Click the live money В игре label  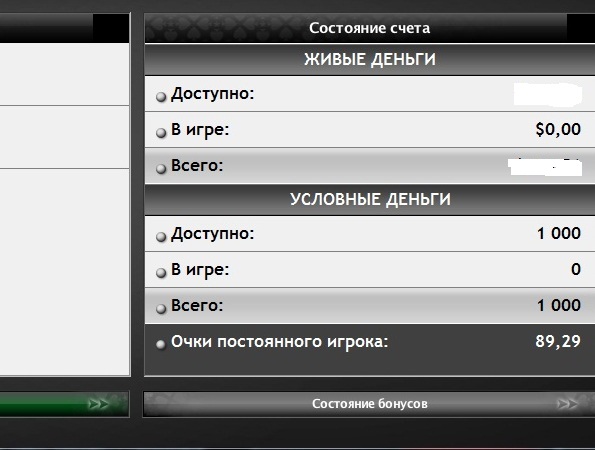tap(200, 130)
